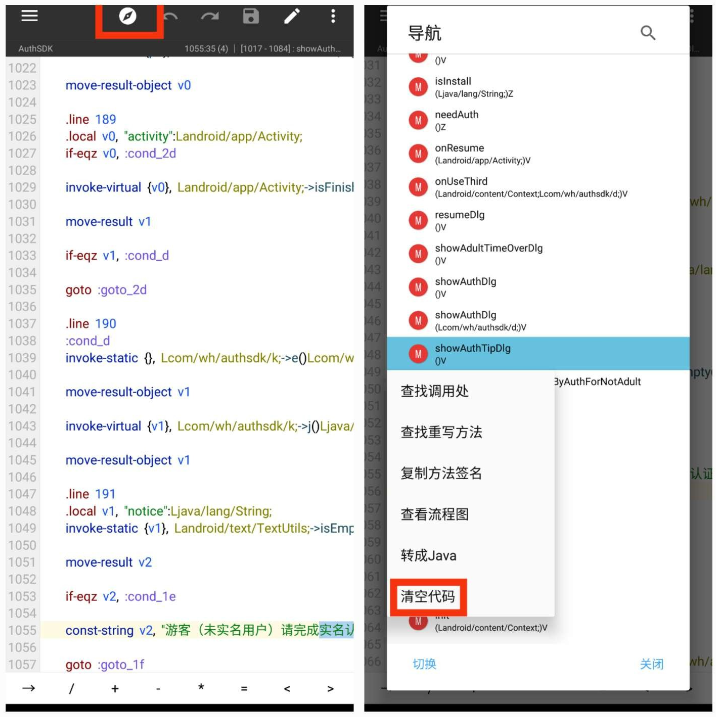Click line number 1055 in gutter
Screen dimensions: 716x717
pos(22,630)
